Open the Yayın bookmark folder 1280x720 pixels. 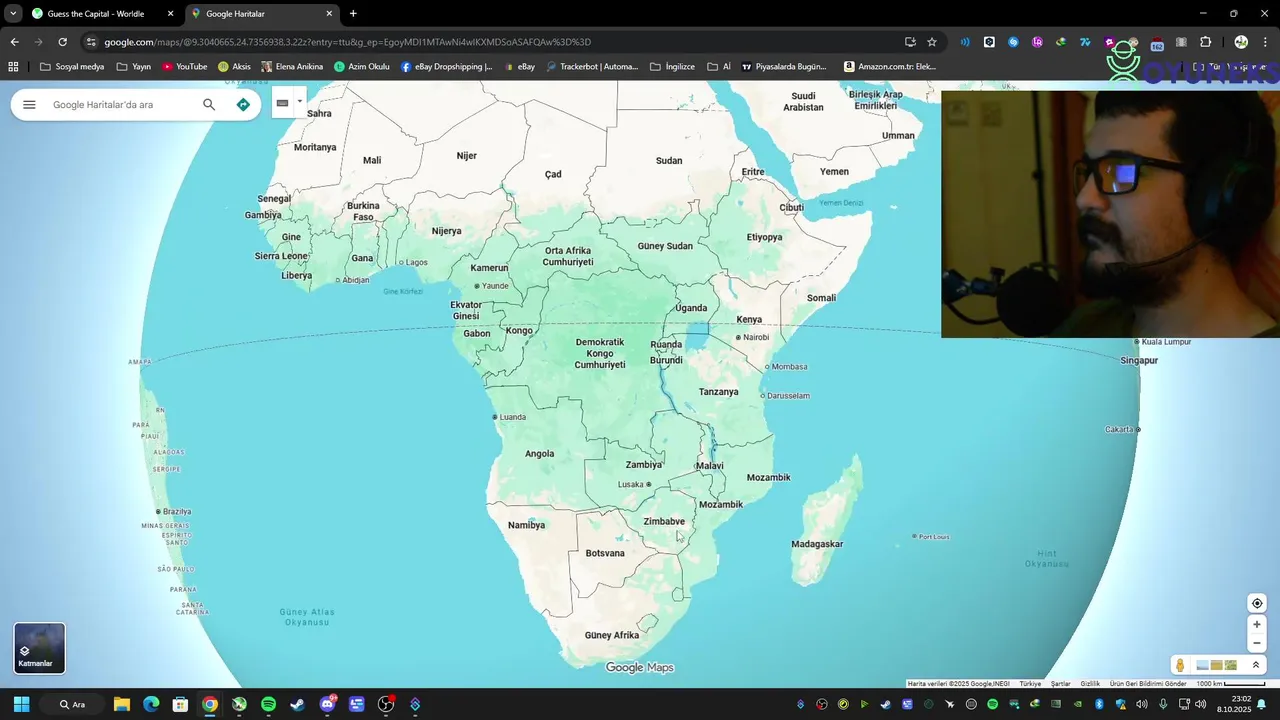point(134,67)
